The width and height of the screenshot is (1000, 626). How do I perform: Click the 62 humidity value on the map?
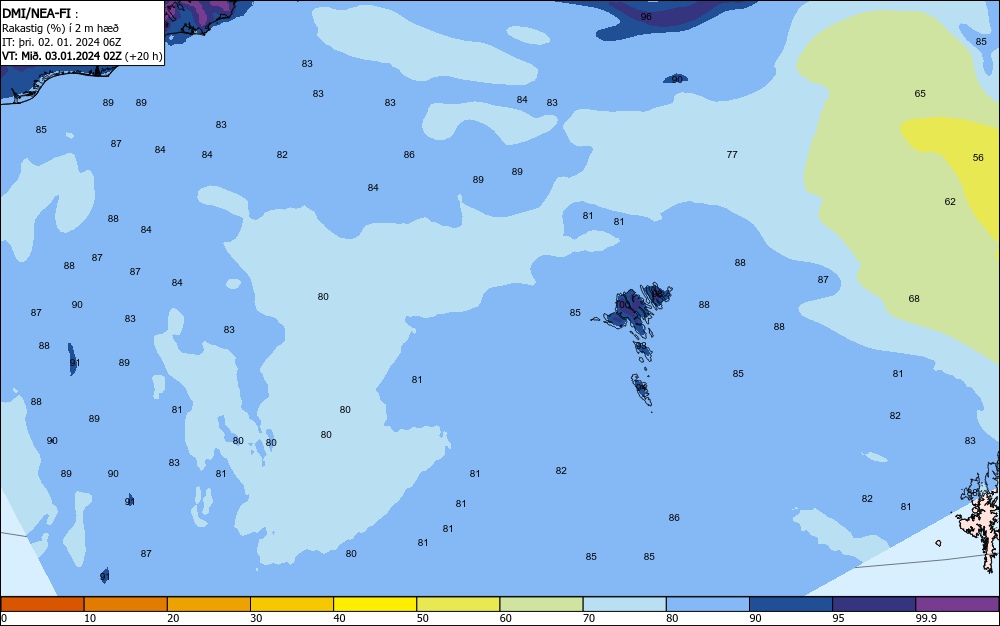tap(950, 201)
